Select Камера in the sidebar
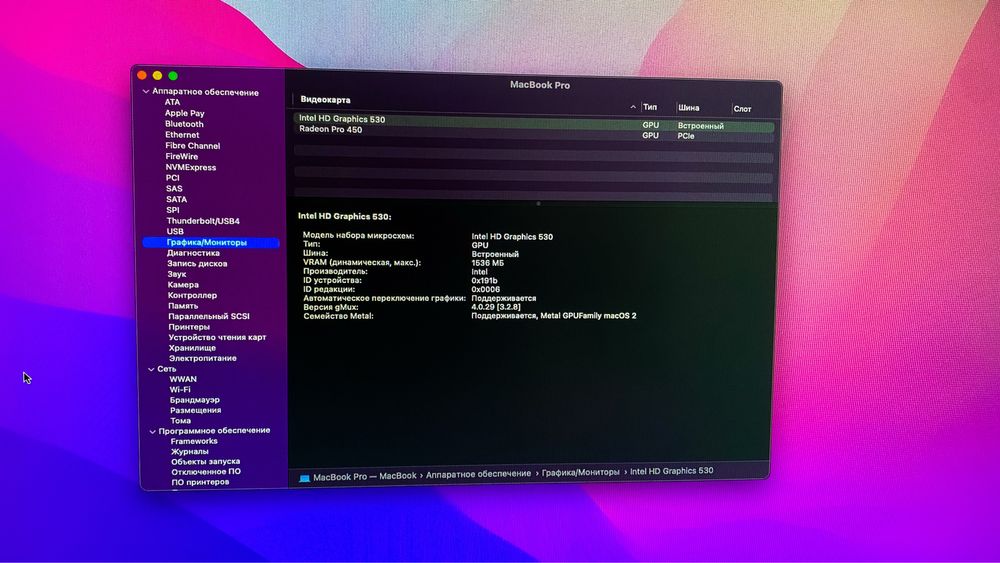1000x563 pixels. (183, 285)
